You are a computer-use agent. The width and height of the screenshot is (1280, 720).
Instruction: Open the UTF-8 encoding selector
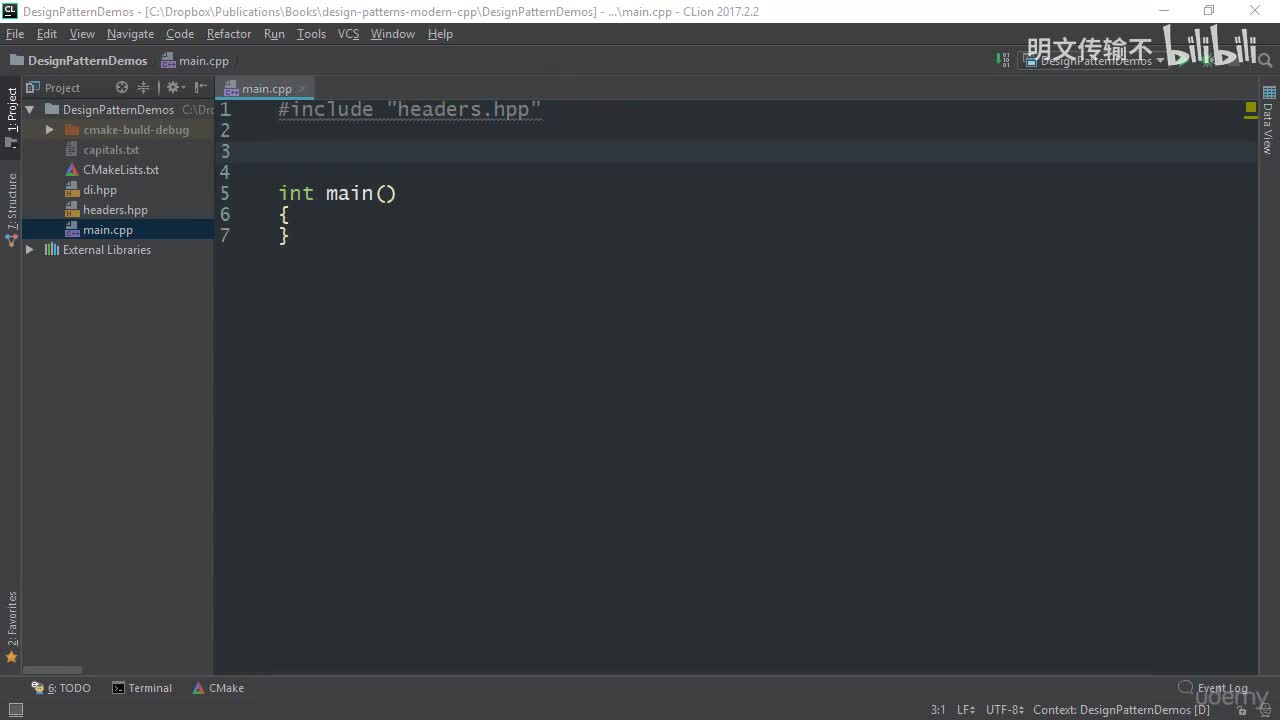(x=1005, y=710)
